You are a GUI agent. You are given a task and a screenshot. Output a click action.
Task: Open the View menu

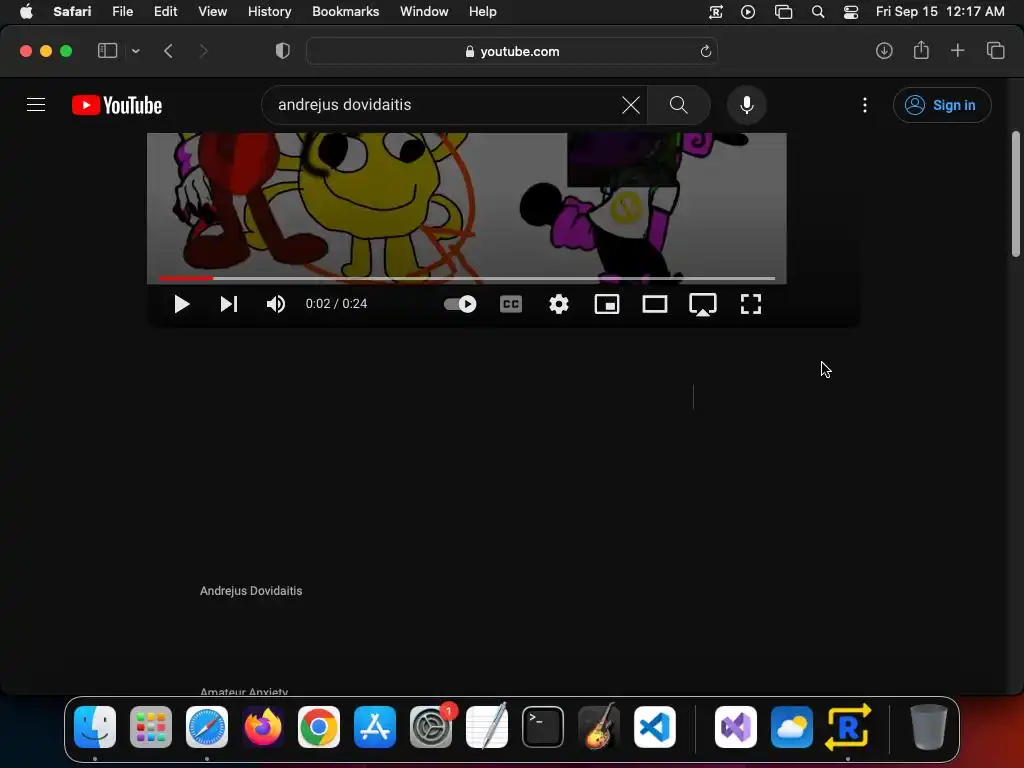point(212,11)
